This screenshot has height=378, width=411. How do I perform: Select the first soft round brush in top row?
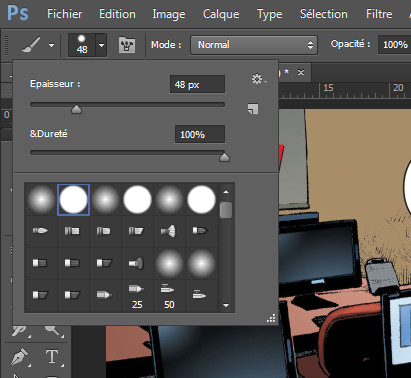coord(41,200)
